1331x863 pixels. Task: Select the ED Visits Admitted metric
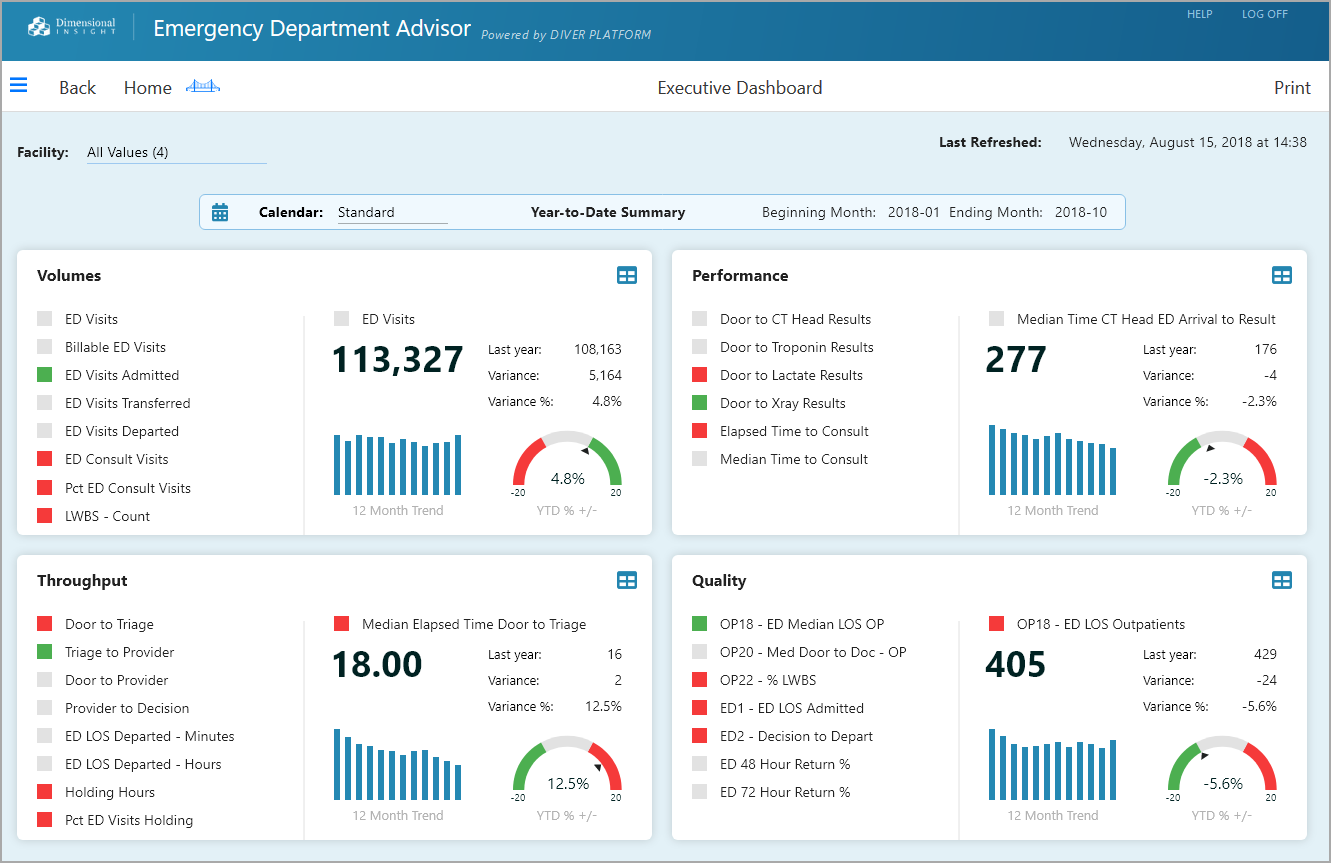pyautogui.click(x=122, y=375)
